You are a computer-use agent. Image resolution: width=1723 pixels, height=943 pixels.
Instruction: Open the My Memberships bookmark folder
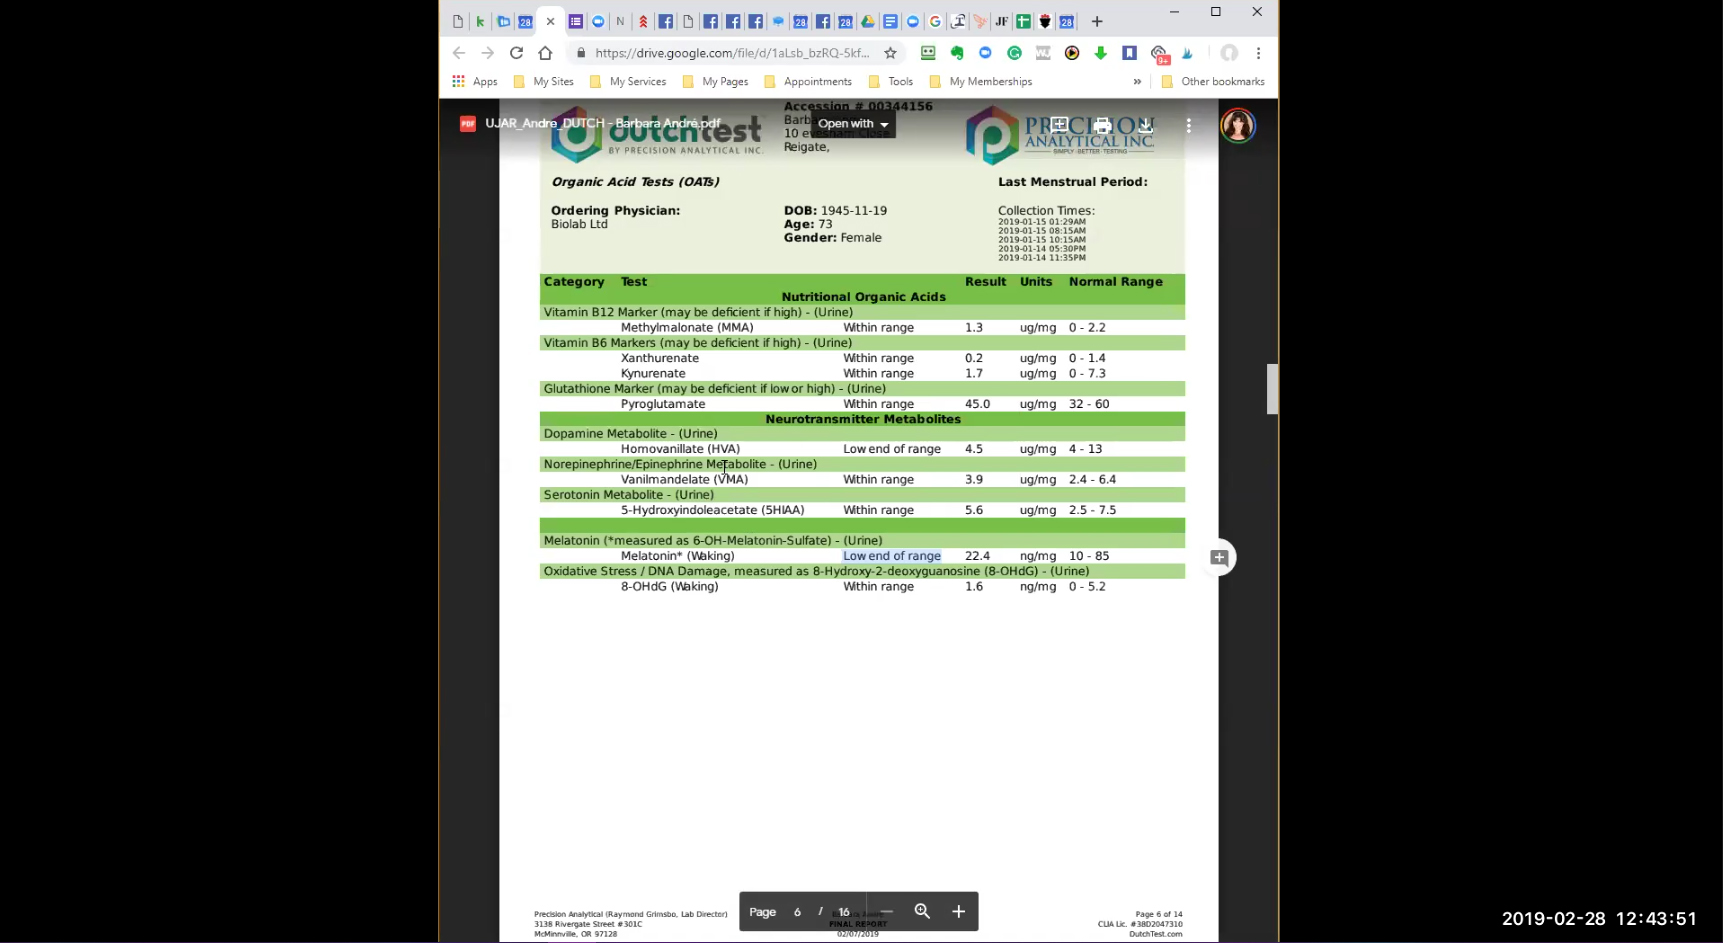click(981, 82)
